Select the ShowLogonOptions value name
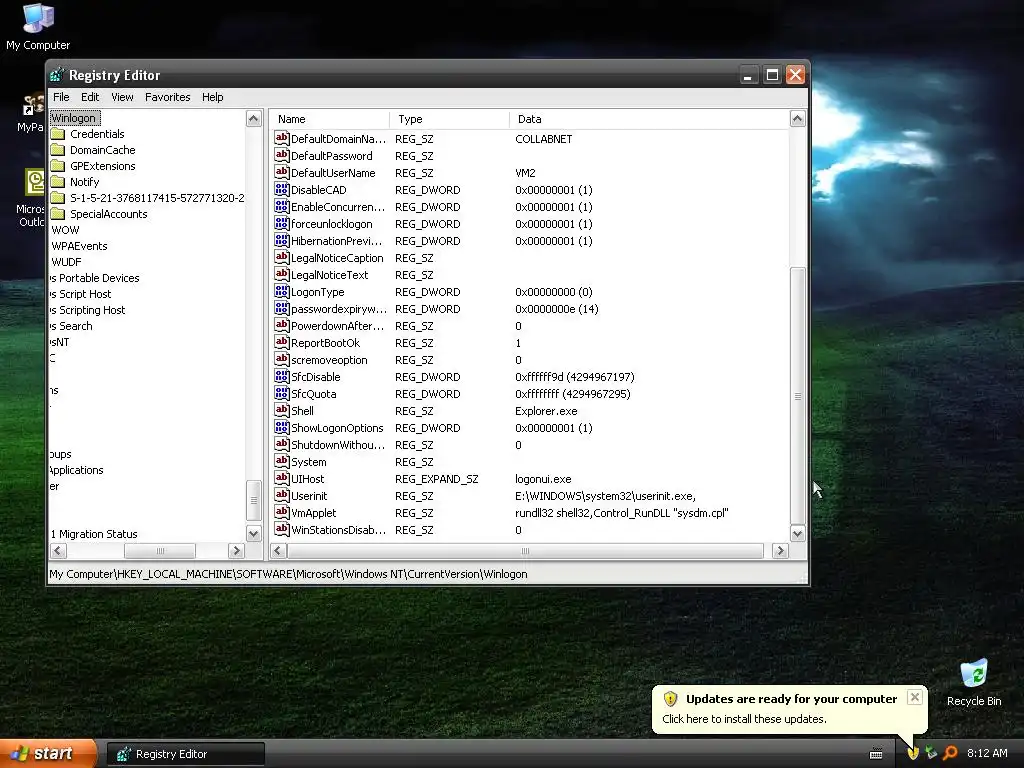 click(x=337, y=428)
